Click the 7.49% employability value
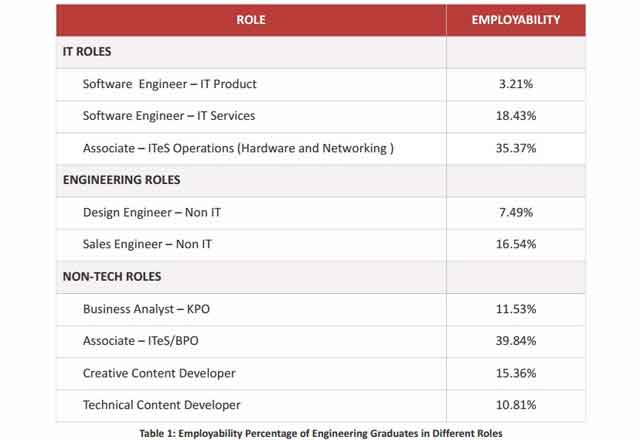 (517, 212)
